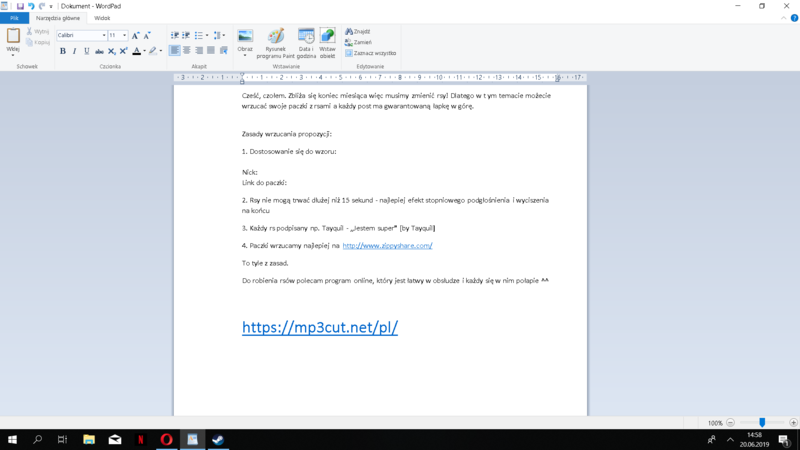This screenshot has height=450, width=800.
Task: Open Opera browser from taskbar
Action: (166, 439)
